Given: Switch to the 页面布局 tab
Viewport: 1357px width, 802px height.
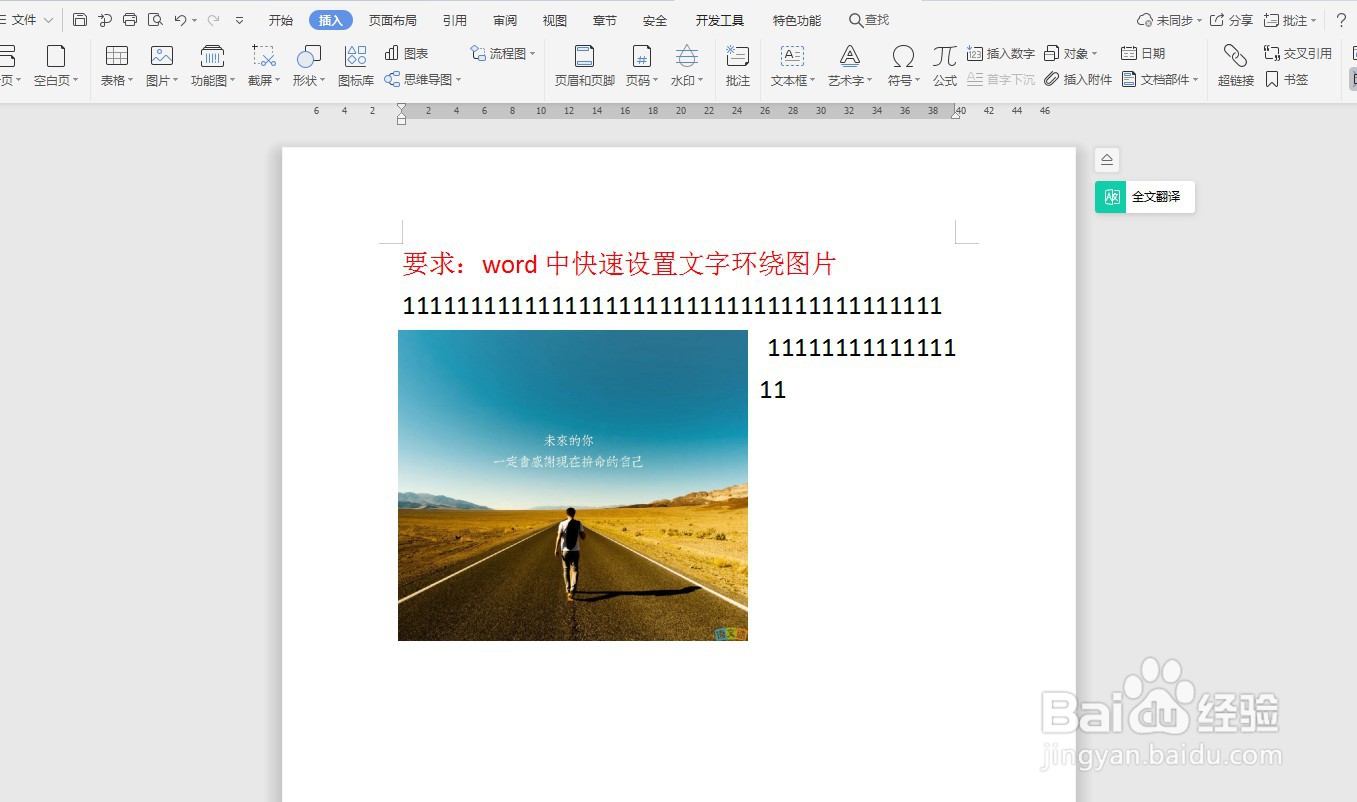Looking at the screenshot, I should (x=393, y=20).
